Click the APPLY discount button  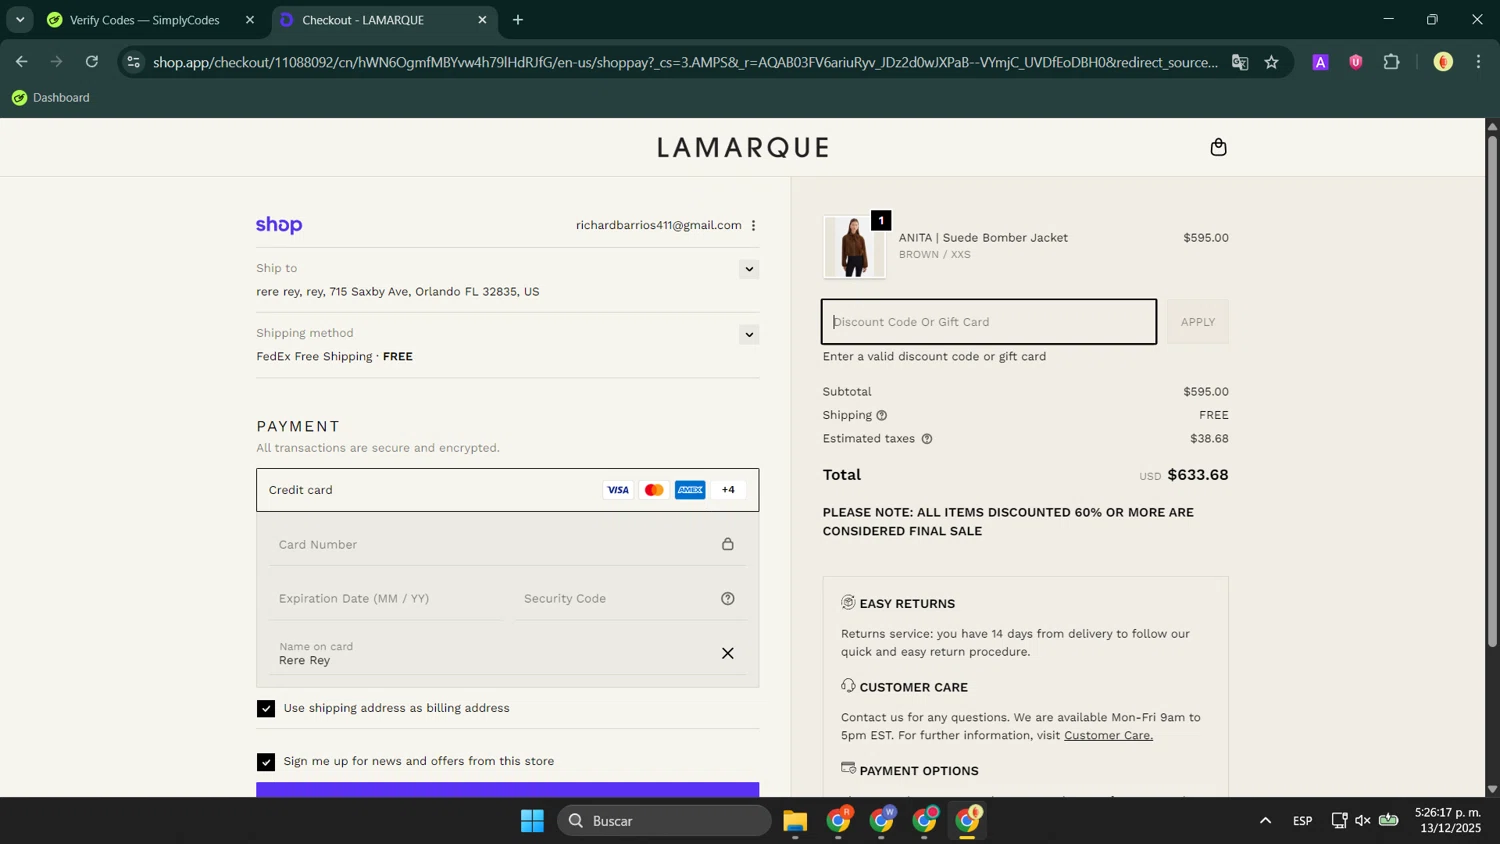point(1197,322)
